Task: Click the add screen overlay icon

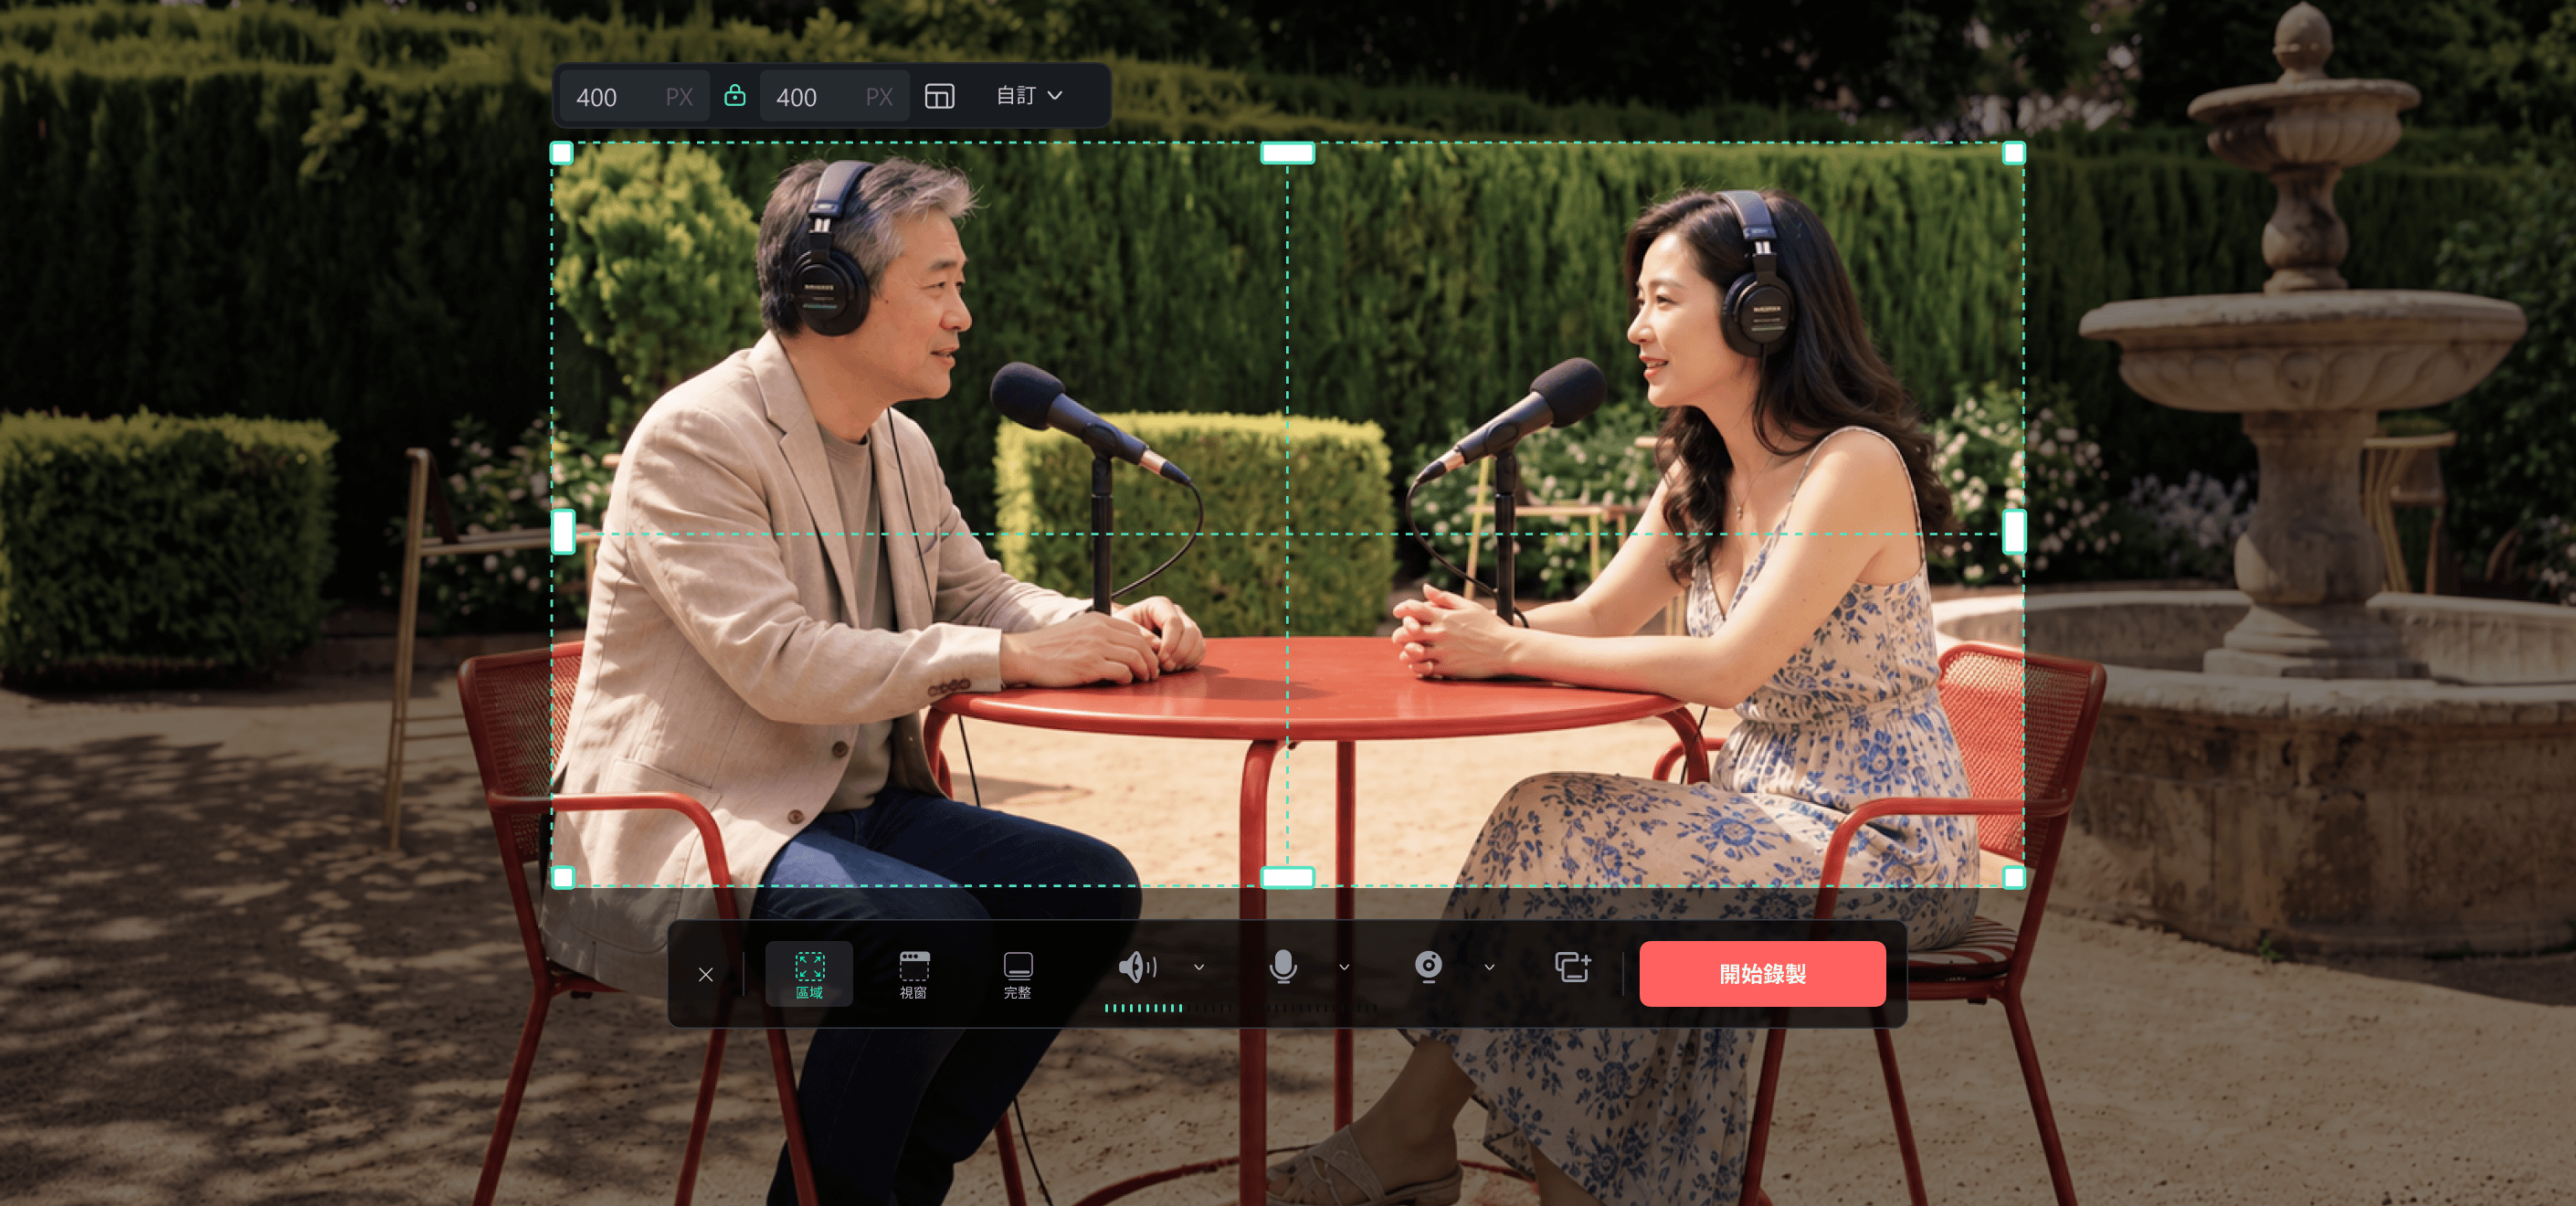Action: click(1572, 967)
